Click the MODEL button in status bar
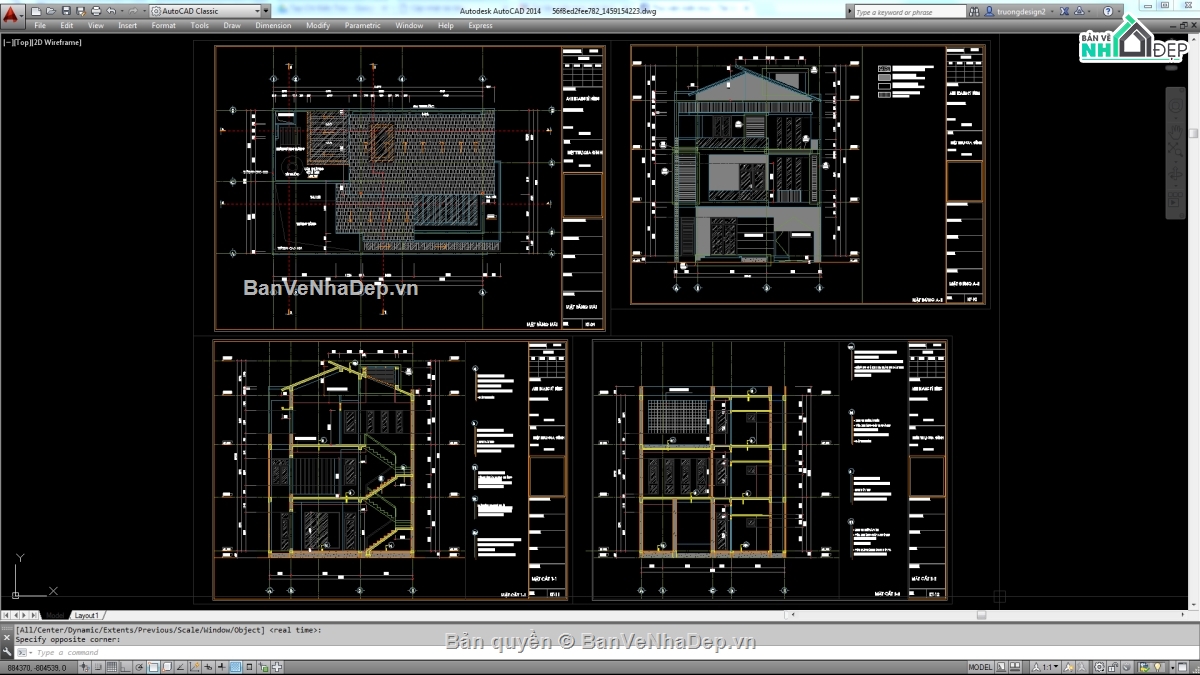Viewport: 1200px width, 675px height. click(980, 667)
